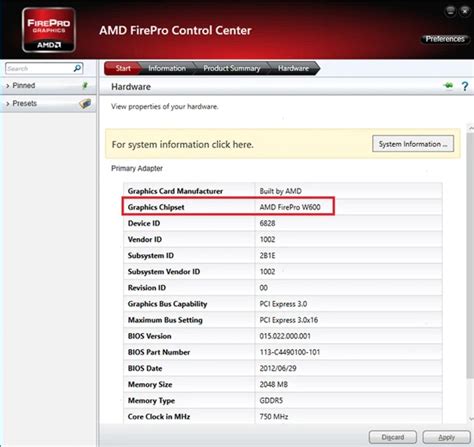
Task: Click the vertical scrollbar
Action: tap(471, 273)
